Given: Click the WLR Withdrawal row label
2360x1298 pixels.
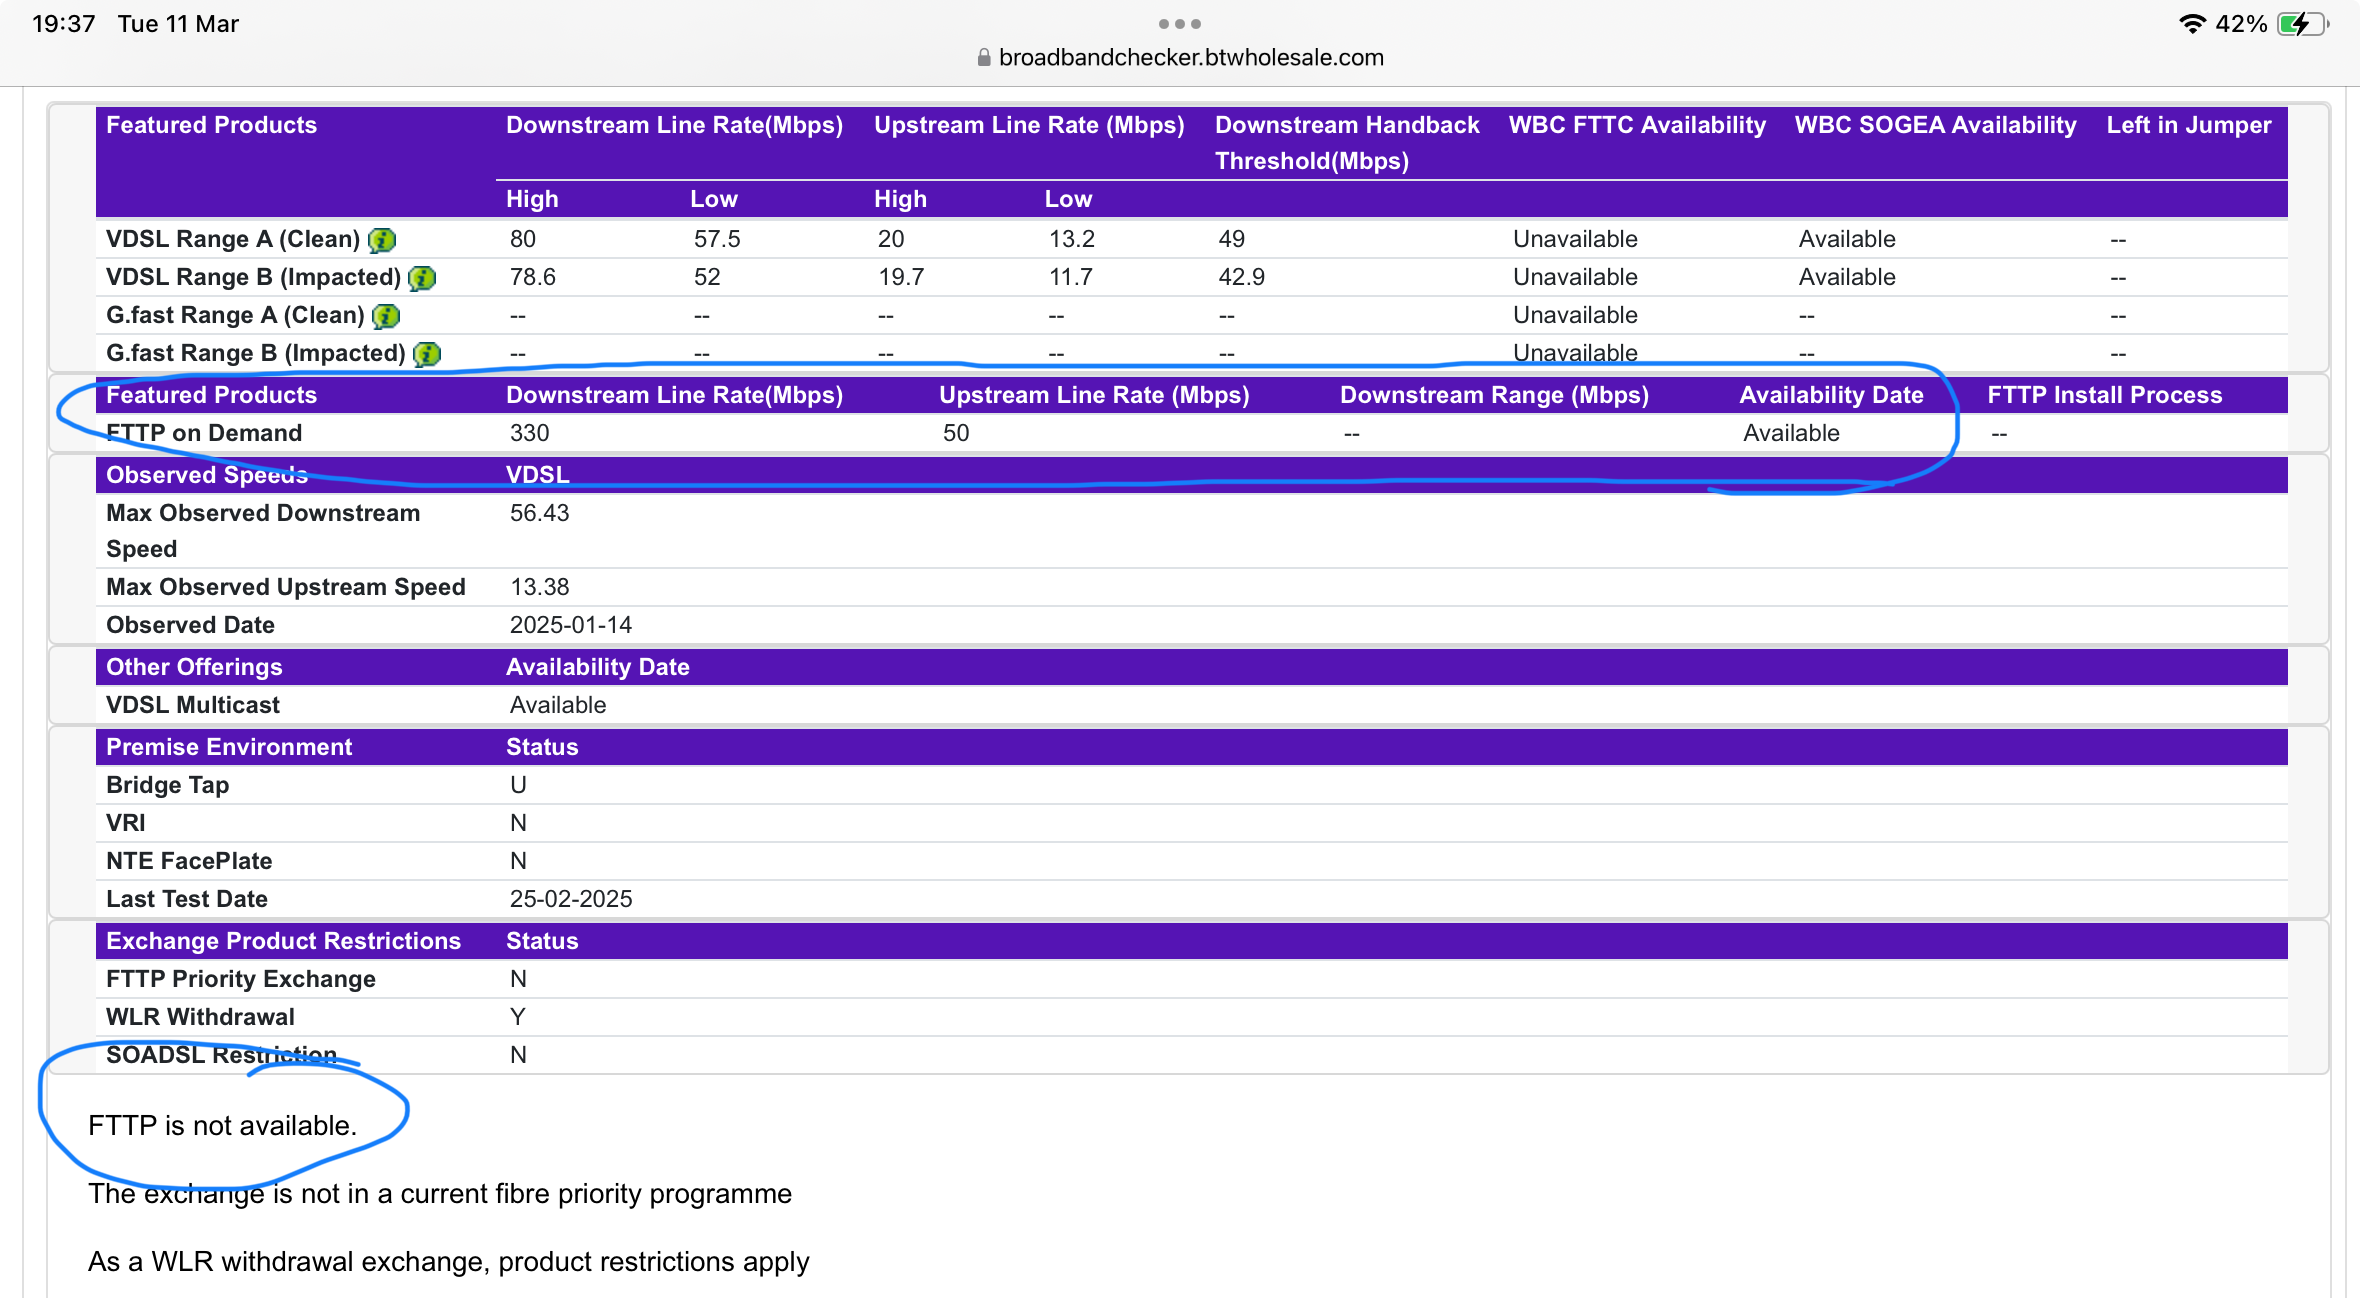Looking at the screenshot, I should [200, 1017].
